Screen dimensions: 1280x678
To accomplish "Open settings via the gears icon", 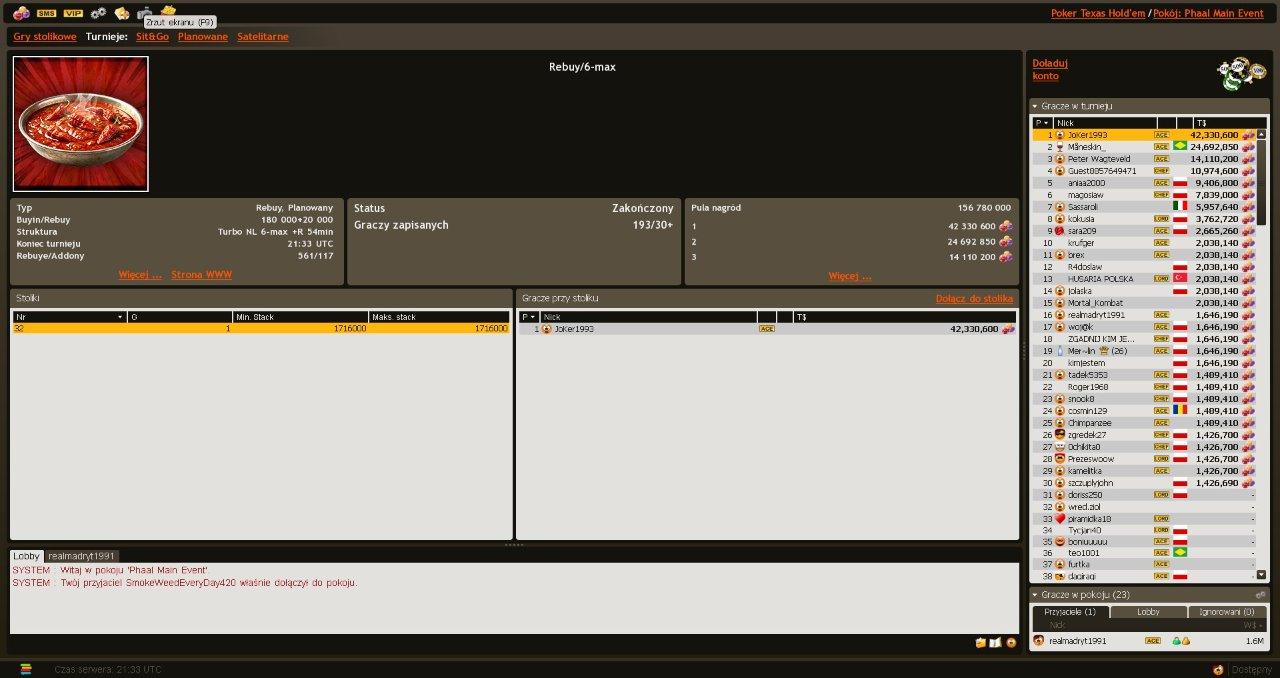I will [x=98, y=13].
